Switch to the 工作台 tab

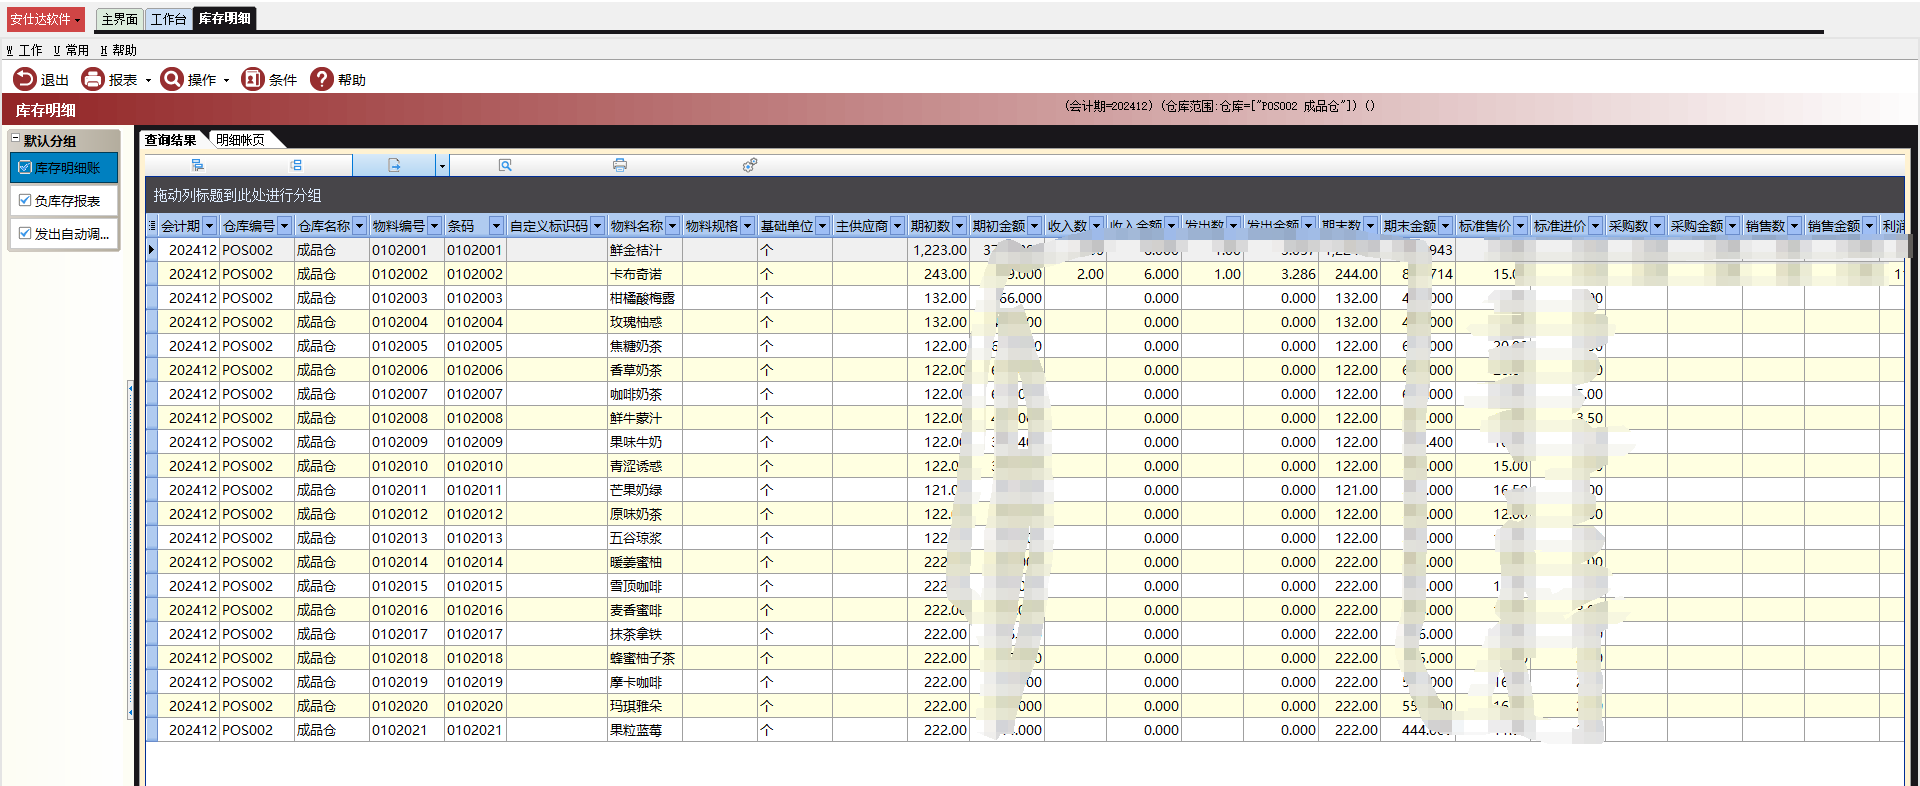[x=168, y=19]
